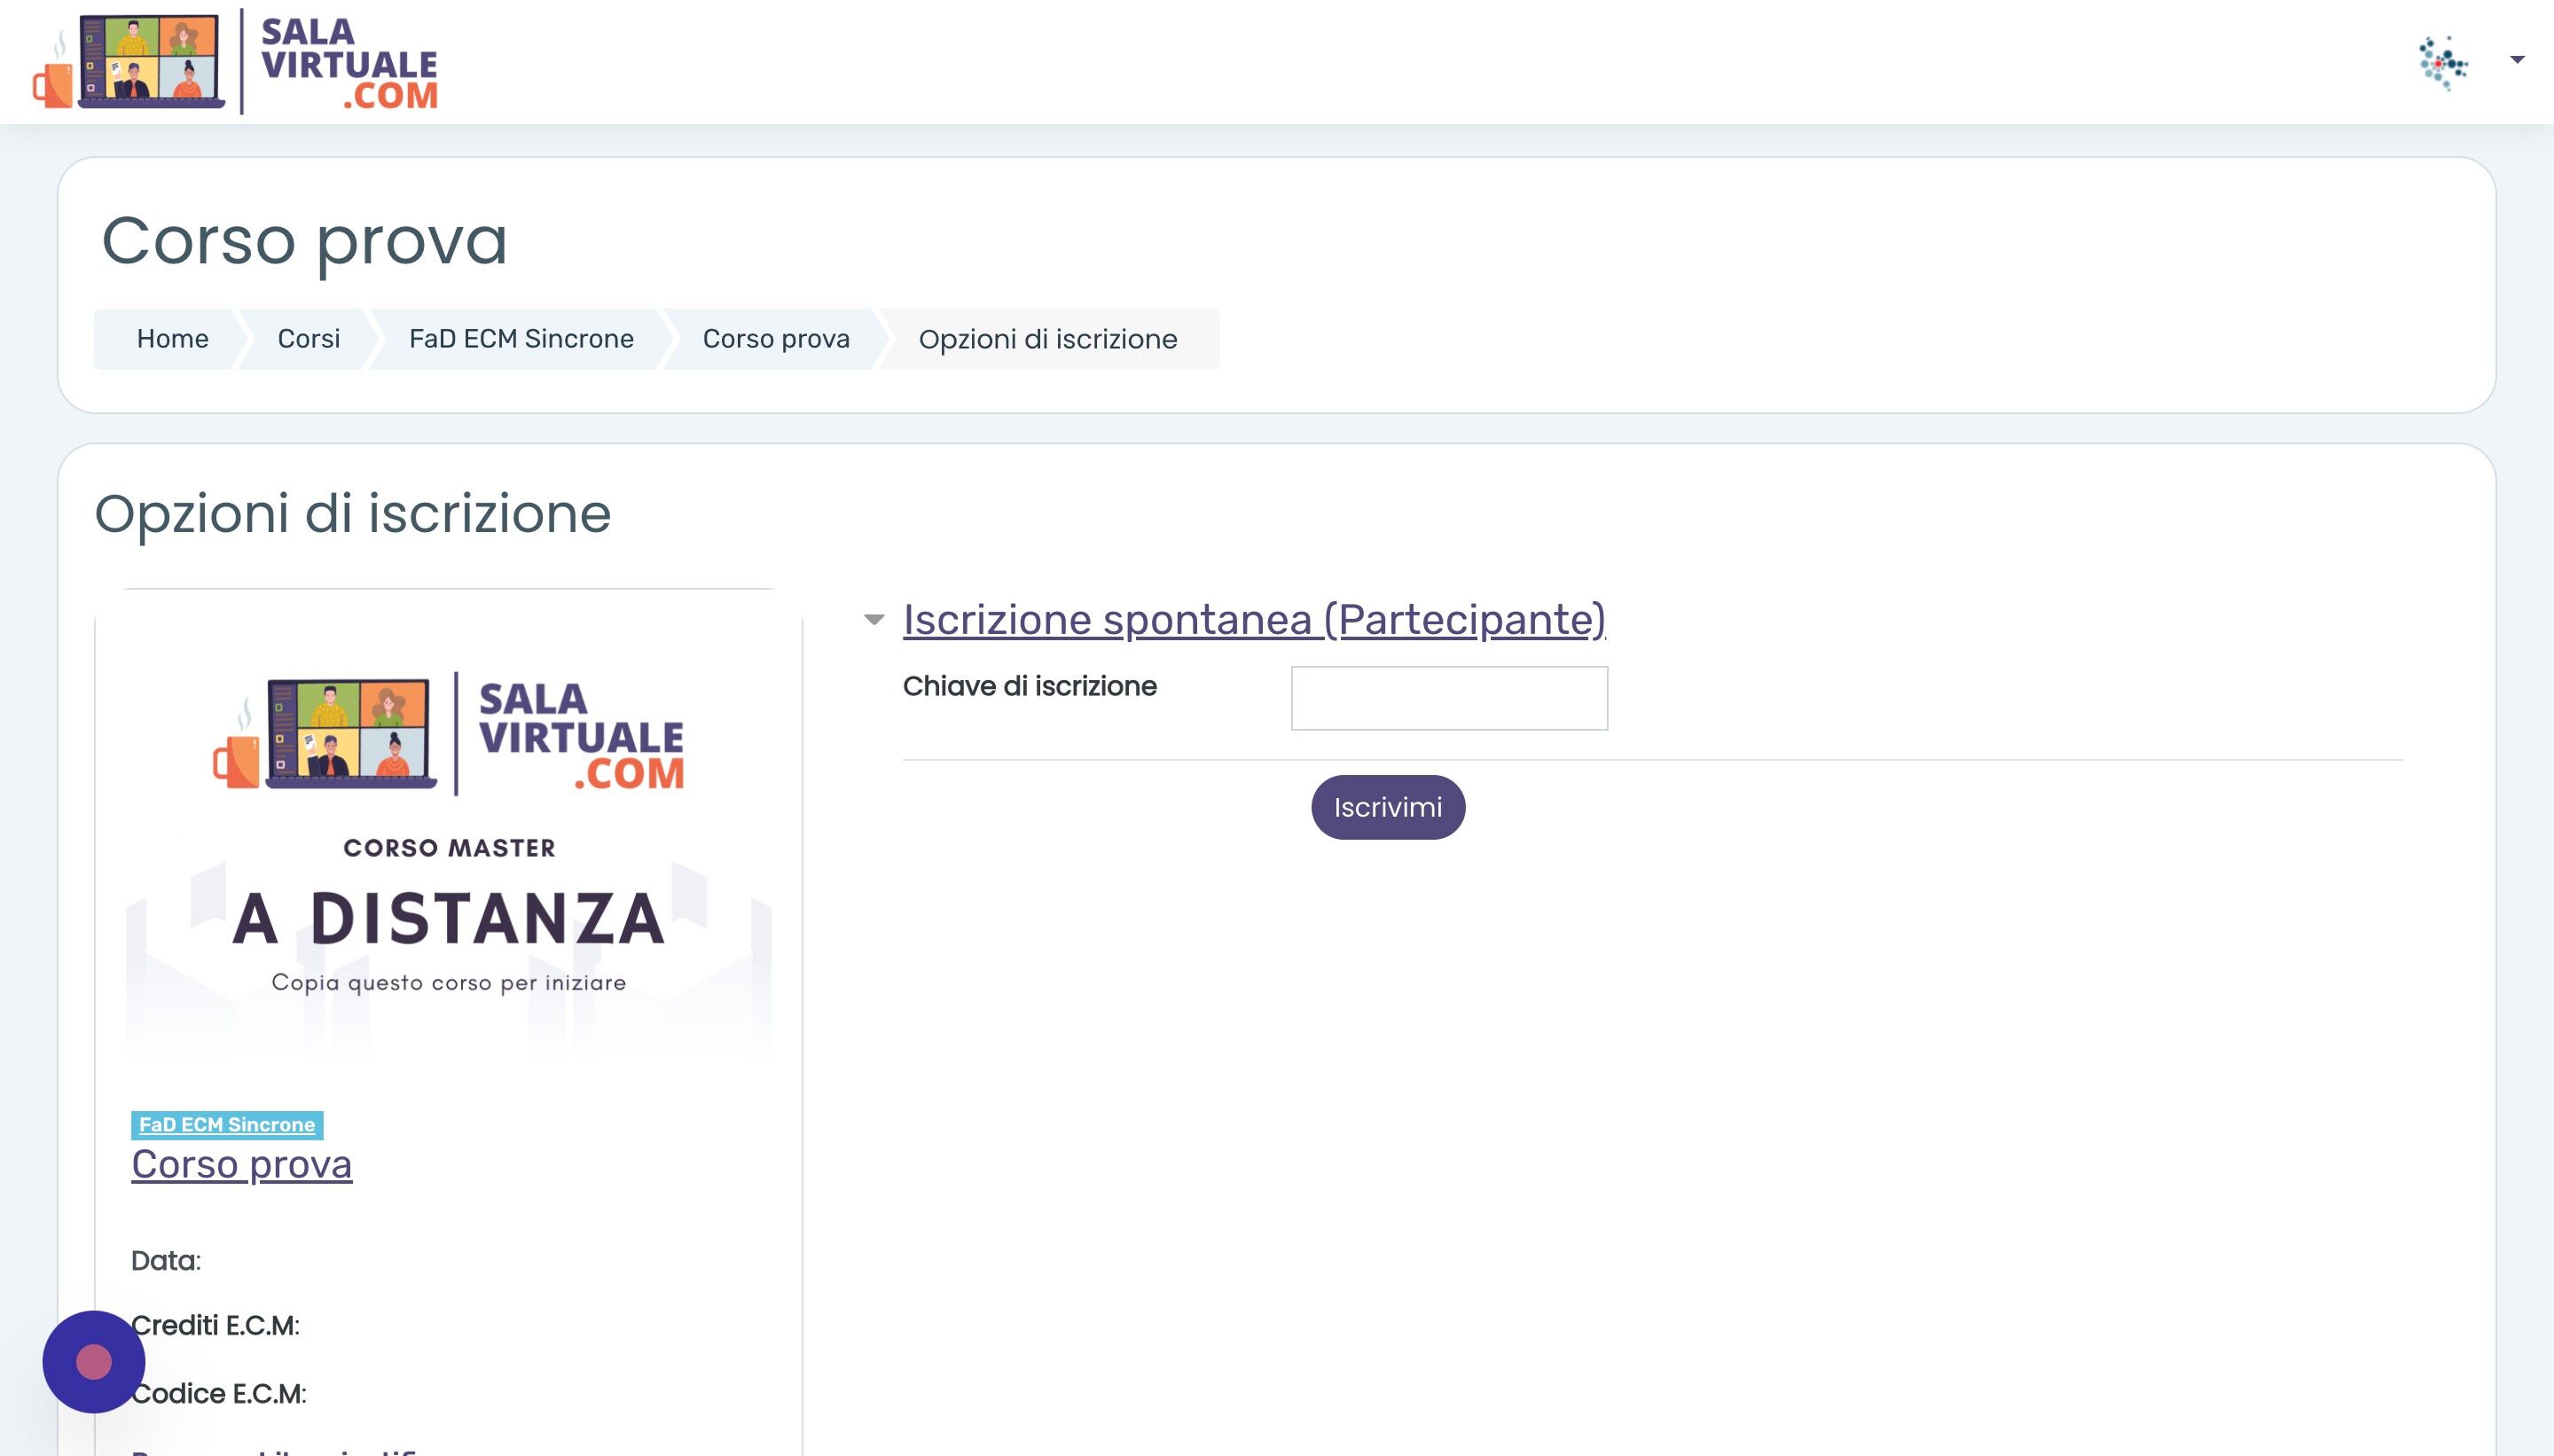
Task: Collapse the Iscrizione spontanea section triangle
Action: 874,620
